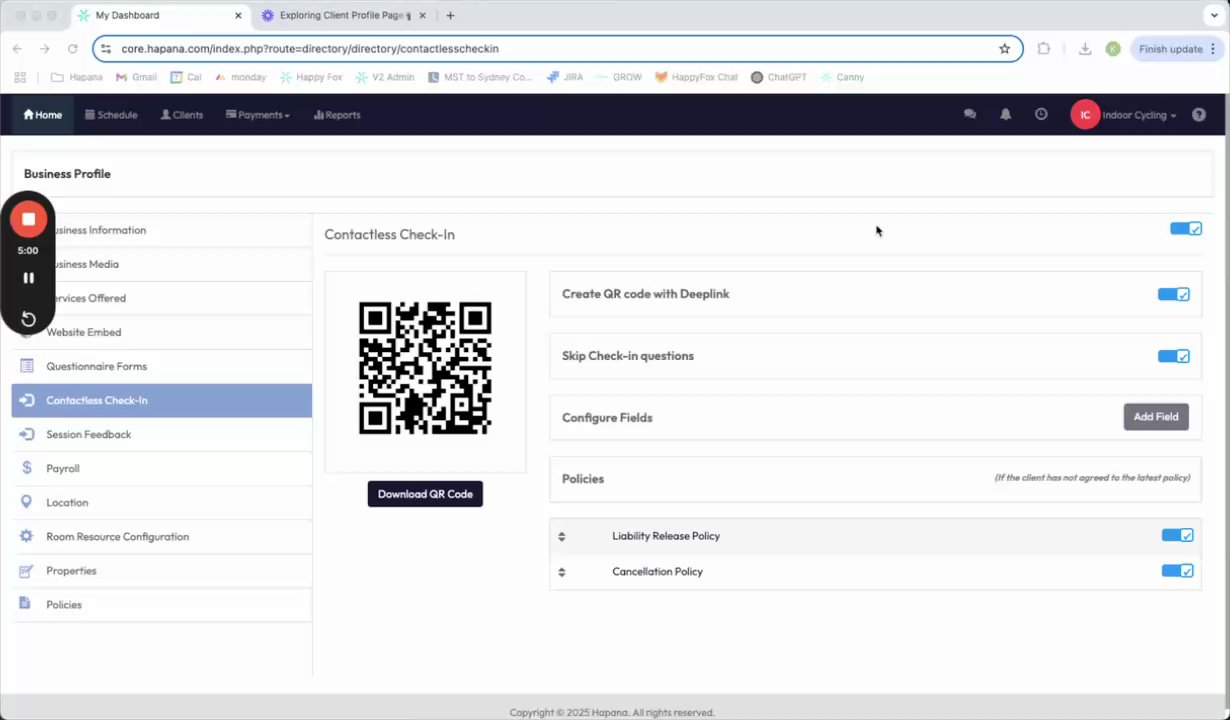Click the IC avatar circle
This screenshot has height=720, width=1230.
pos(1085,115)
